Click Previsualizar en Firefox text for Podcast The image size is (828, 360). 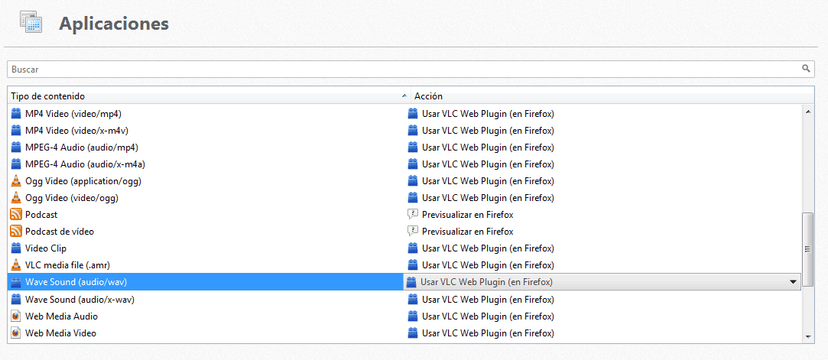point(467,215)
